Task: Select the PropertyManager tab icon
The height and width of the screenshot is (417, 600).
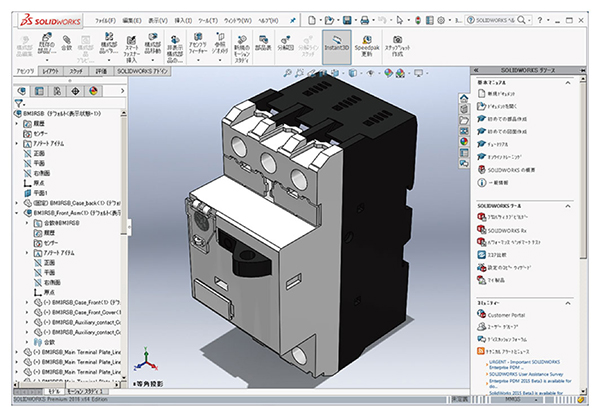Action: pos(39,91)
